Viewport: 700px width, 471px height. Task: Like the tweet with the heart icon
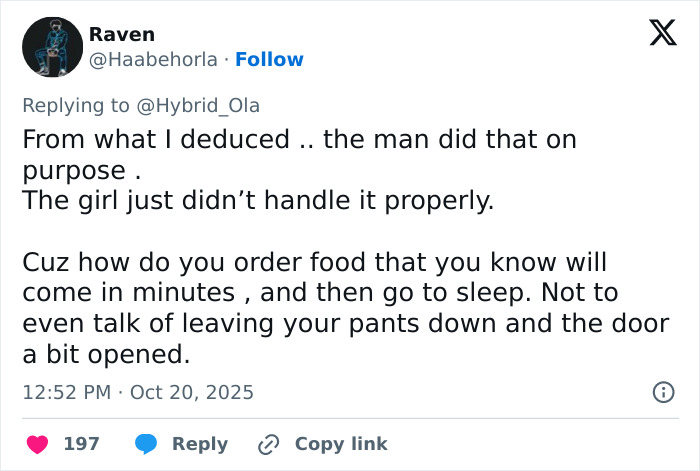click(x=37, y=443)
